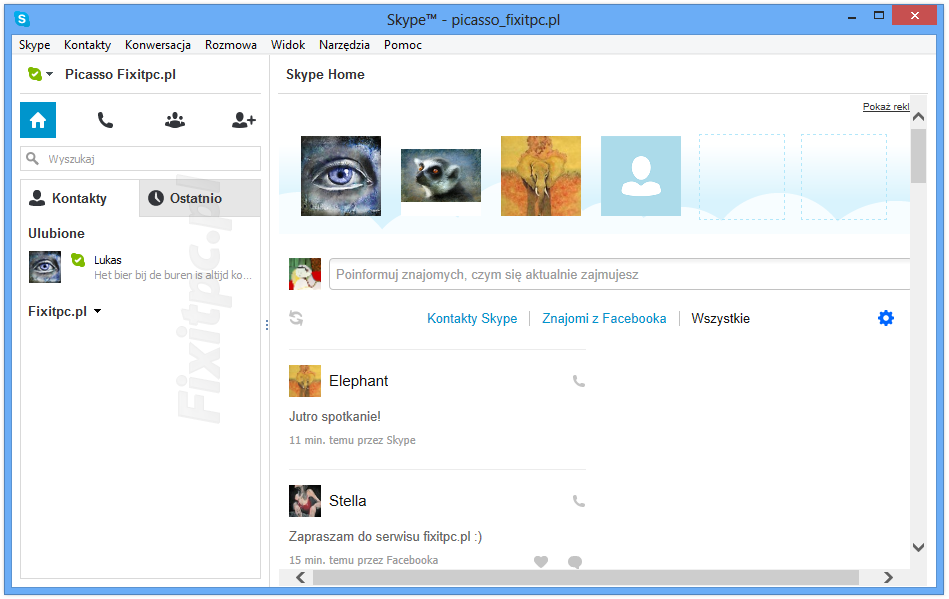Click horizontal scrollbar left arrow
Screen dimensions: 949x599
(301, 577)
